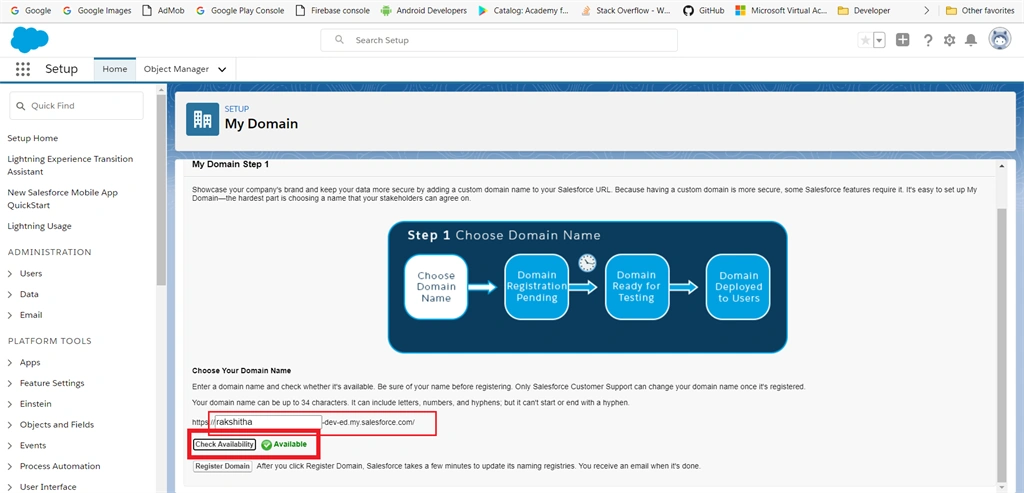
Task: Click the sidebar scrollbar
Action: [x=161, y=189]
